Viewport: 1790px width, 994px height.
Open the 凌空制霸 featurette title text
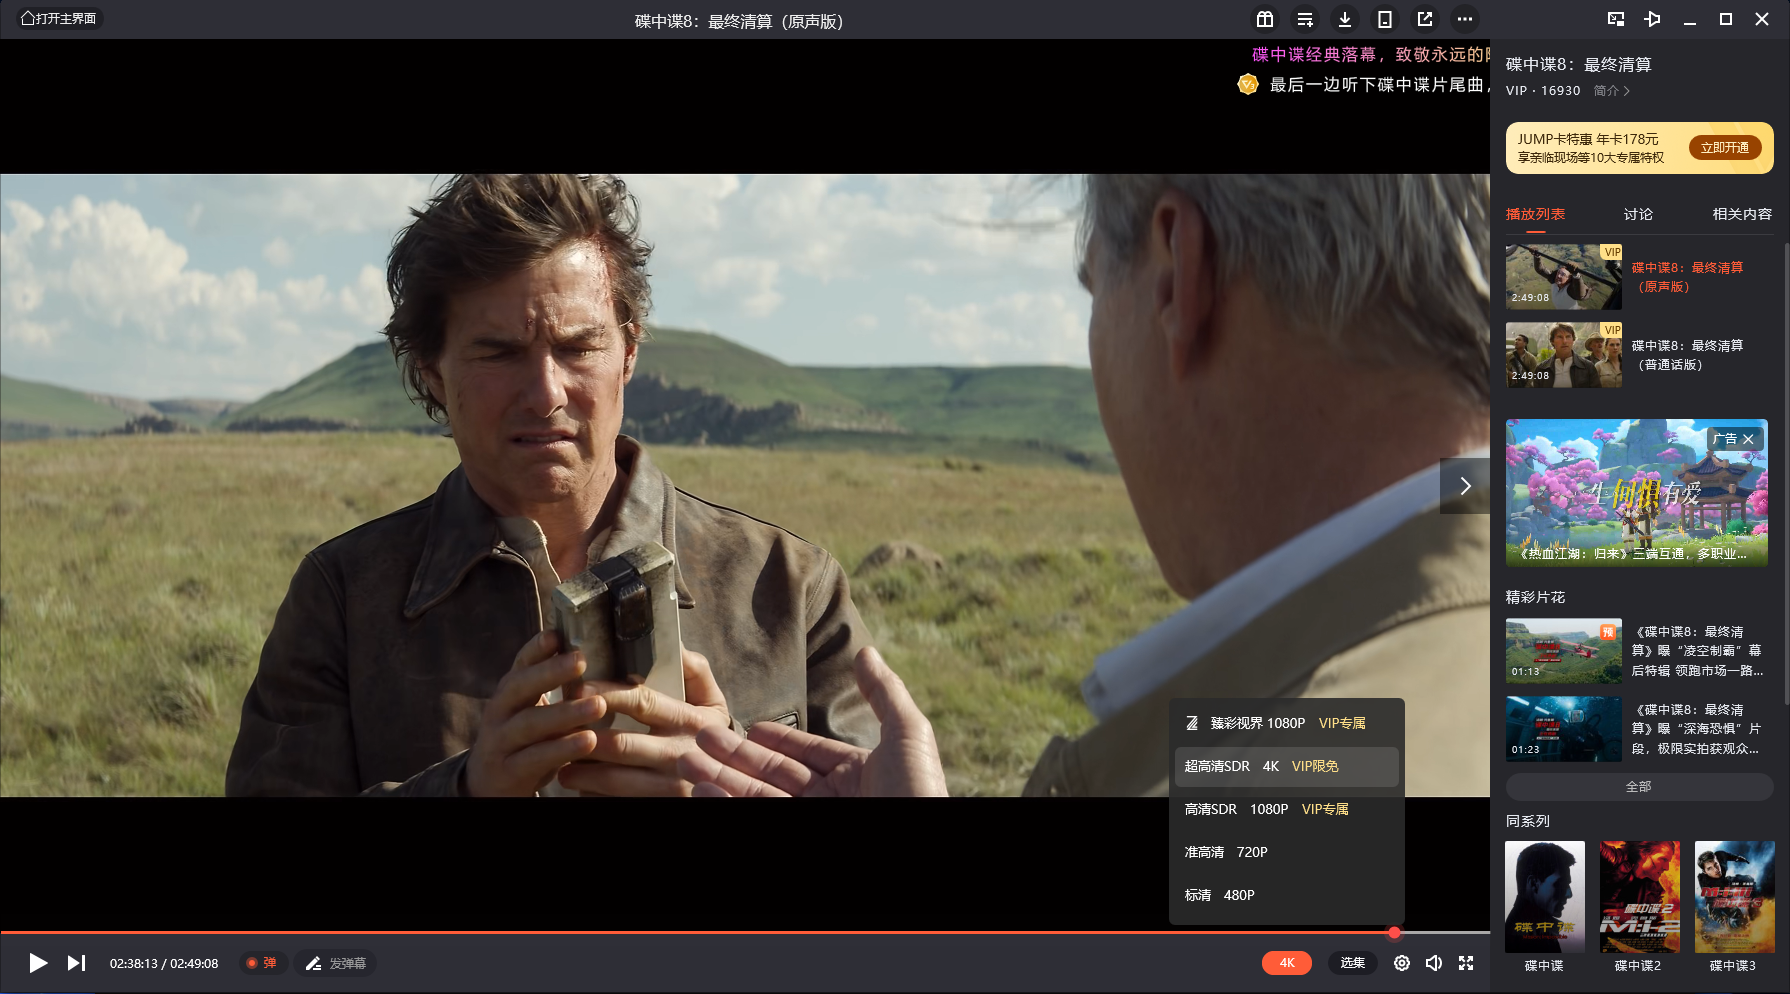[1698, 651]
